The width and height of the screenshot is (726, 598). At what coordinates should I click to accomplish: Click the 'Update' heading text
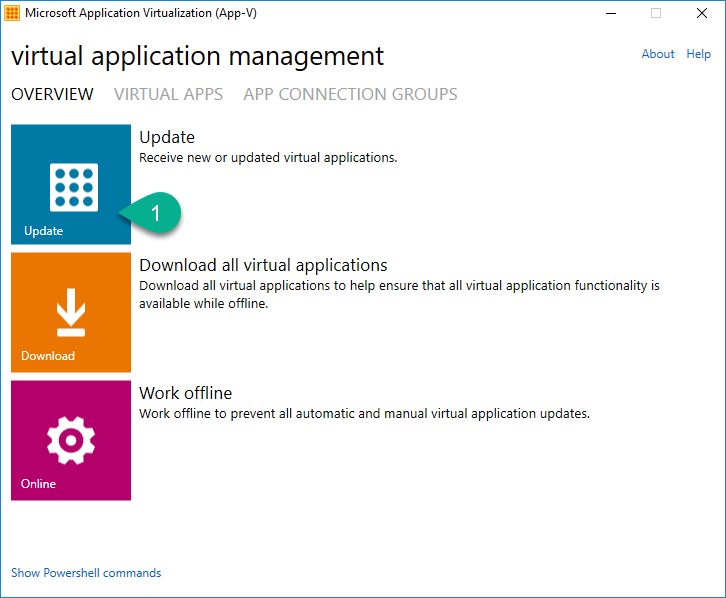point(167,137)
